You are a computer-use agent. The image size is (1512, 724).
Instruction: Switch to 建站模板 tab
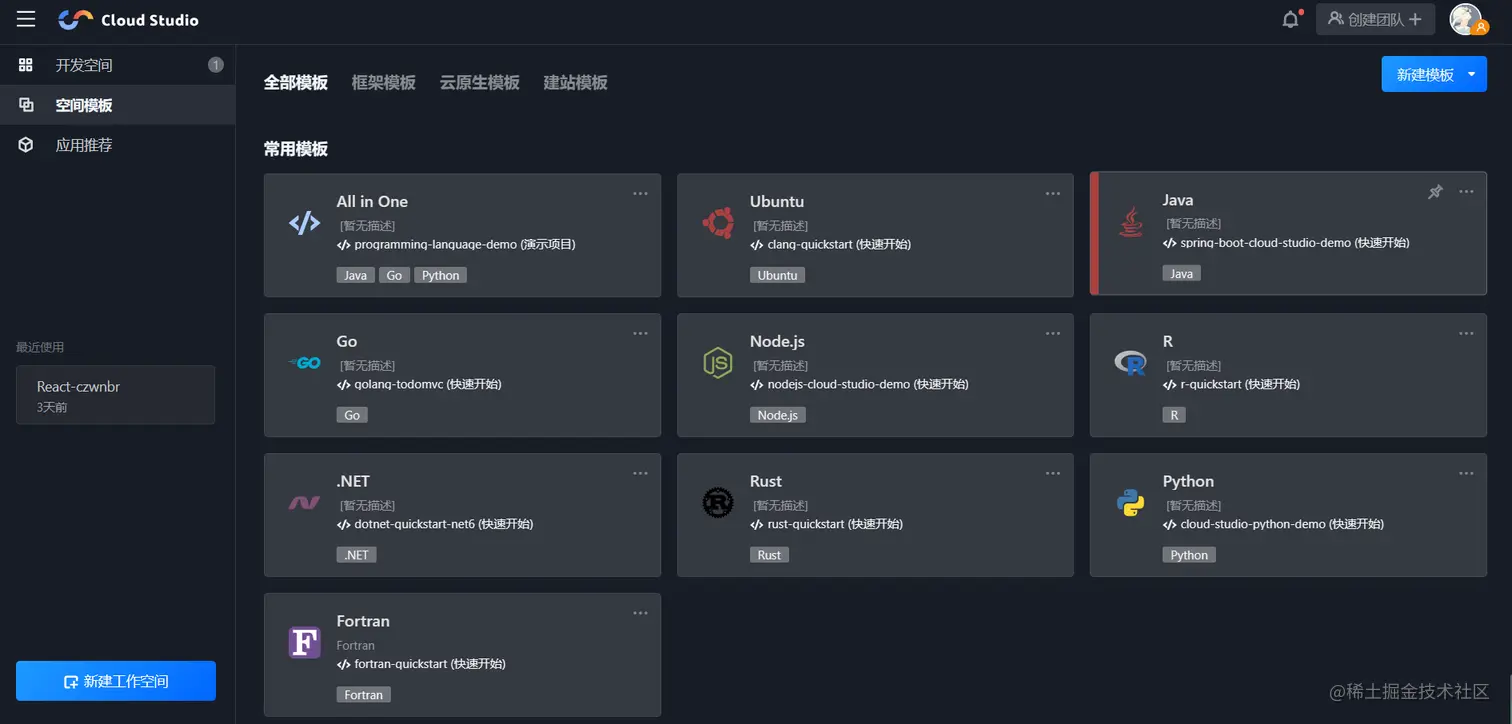(x=576, y=83)
